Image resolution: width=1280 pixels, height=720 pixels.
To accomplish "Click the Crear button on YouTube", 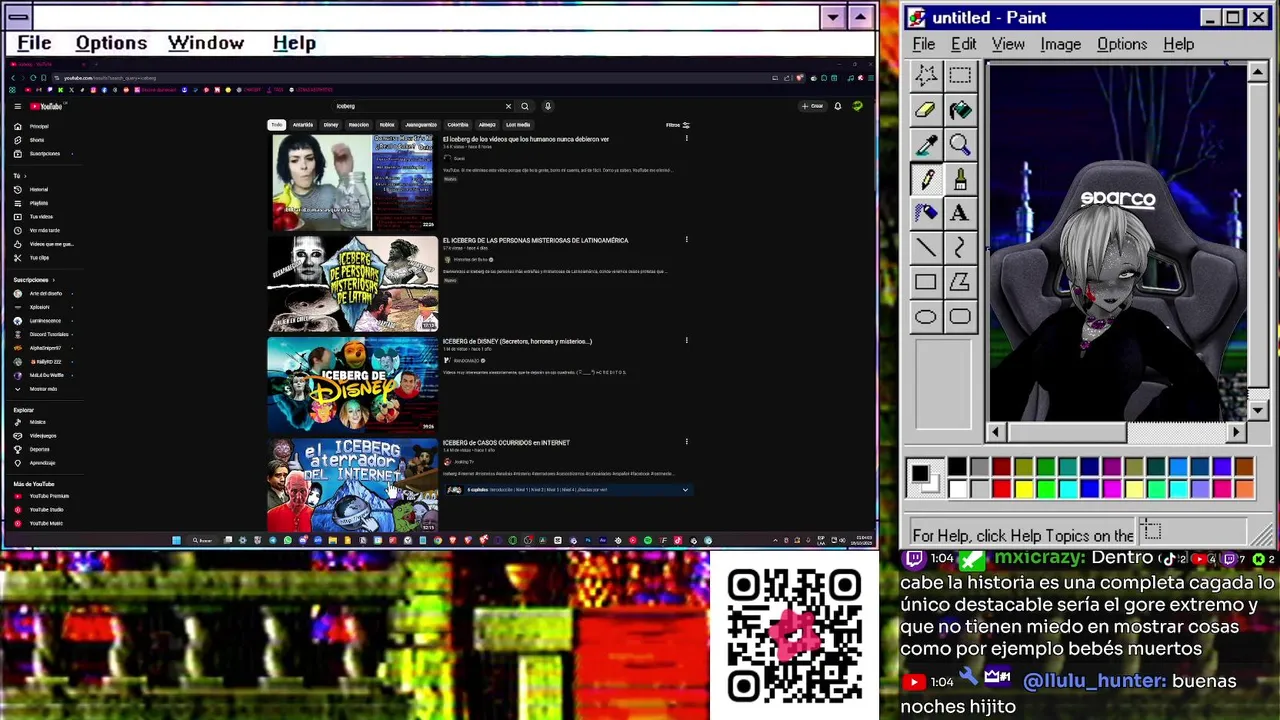I will coord(812,106).
